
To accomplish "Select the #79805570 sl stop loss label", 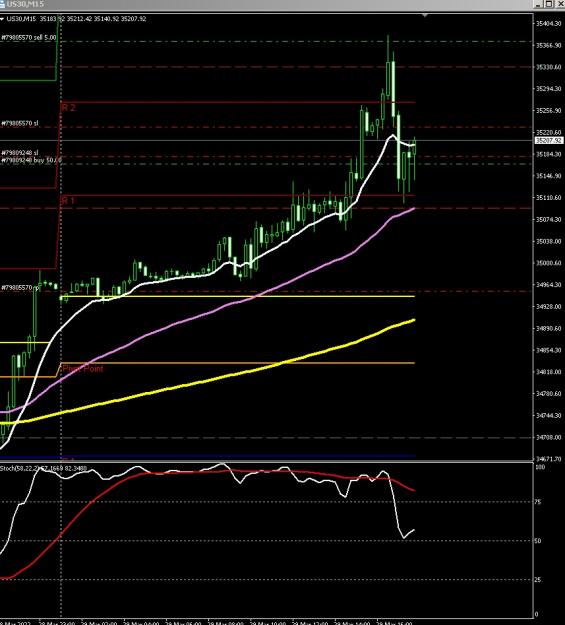I will pyautogui.click(x=20, y=123).
